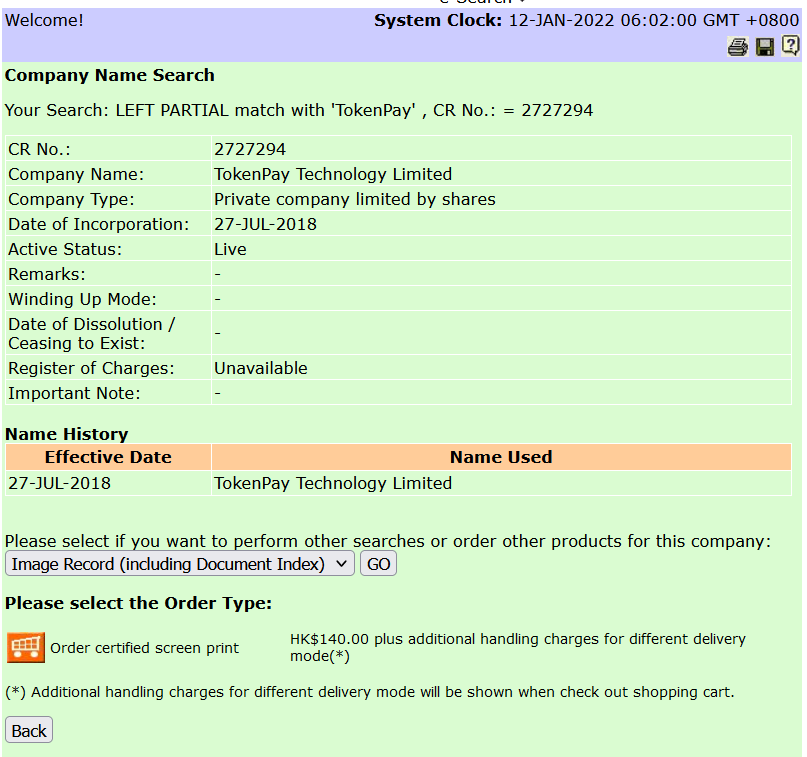Click the 'Your Search: LEFT PARTIAL match' line
The width and height of the screenshot is (807, 757).
tap(299, 110)
